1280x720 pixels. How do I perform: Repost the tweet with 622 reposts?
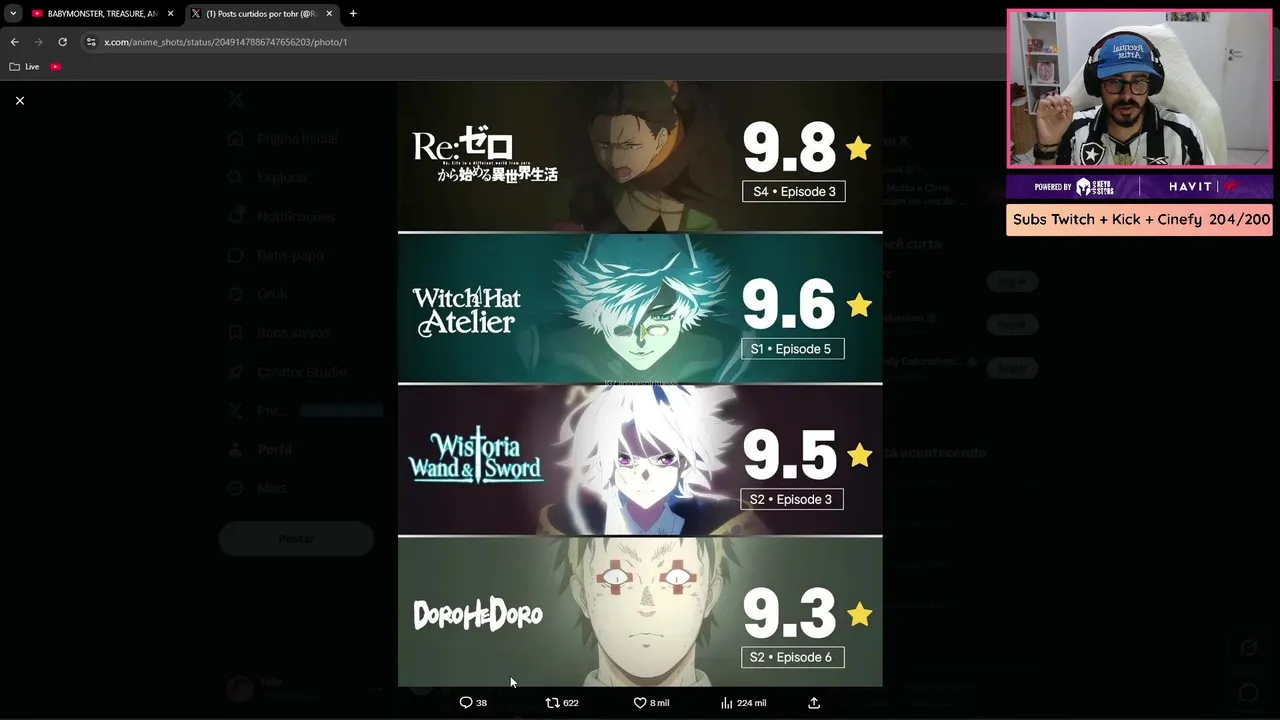(562, 703)
